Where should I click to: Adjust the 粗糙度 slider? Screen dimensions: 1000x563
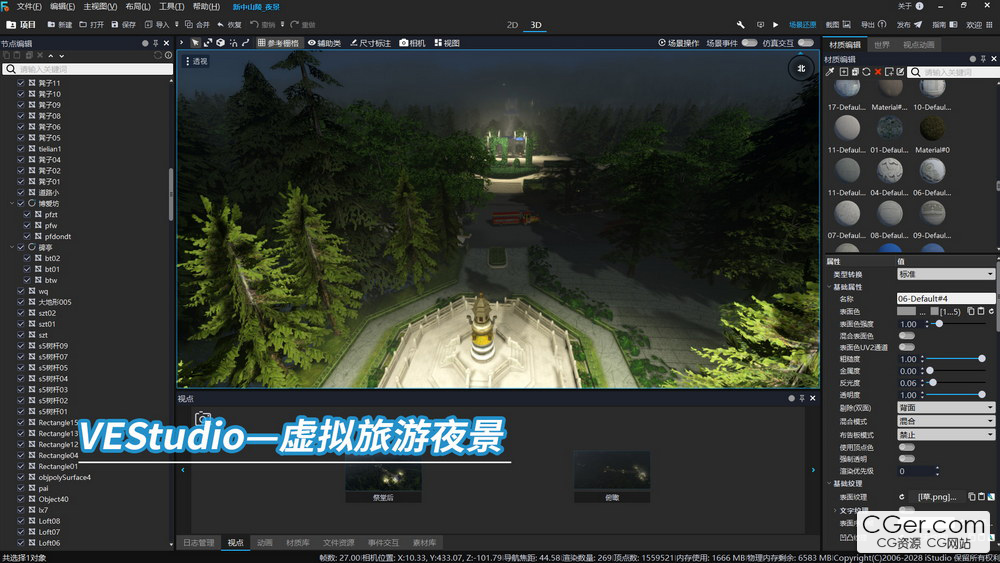pos(955,359)
